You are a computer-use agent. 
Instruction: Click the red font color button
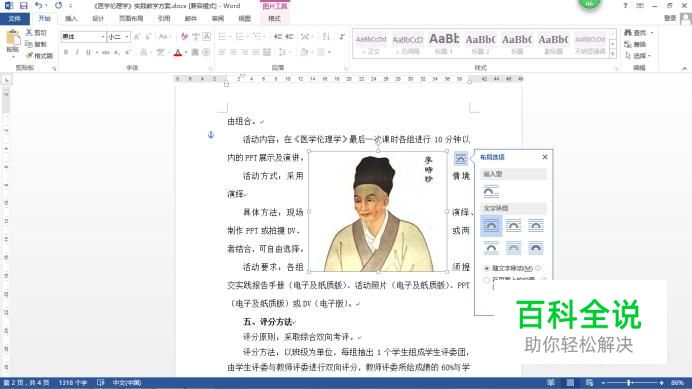point(178,53)
